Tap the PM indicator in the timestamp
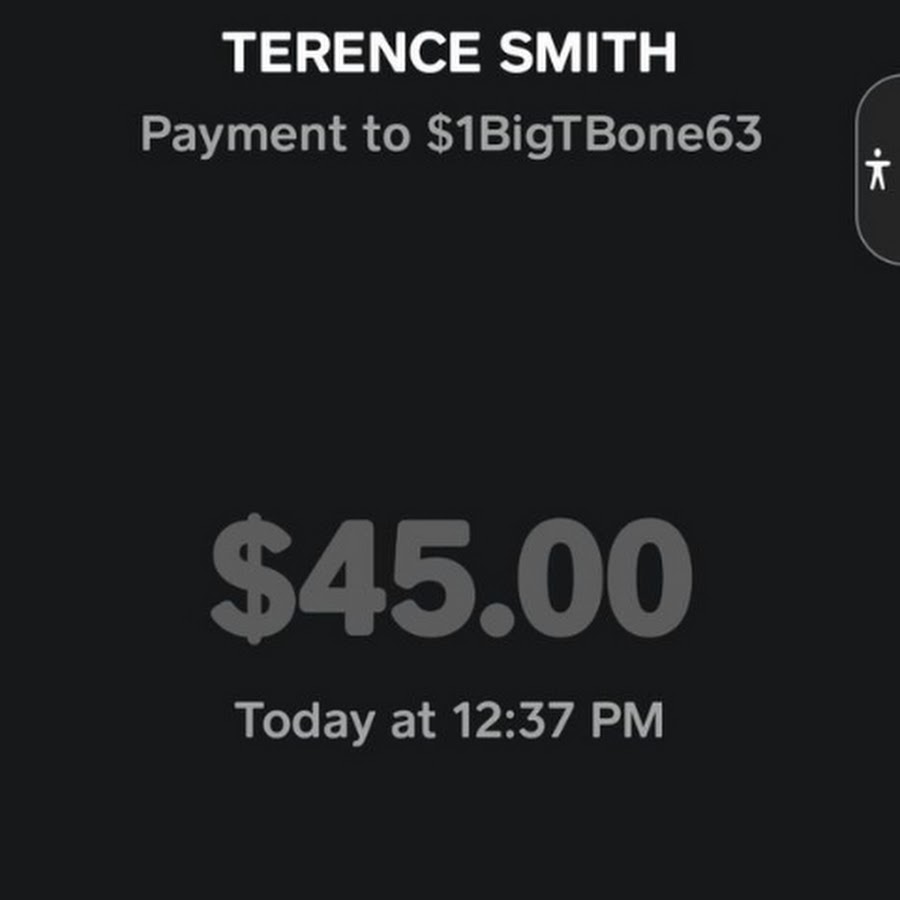The height and width of the screenshot is (900, 900). (627, 720)
